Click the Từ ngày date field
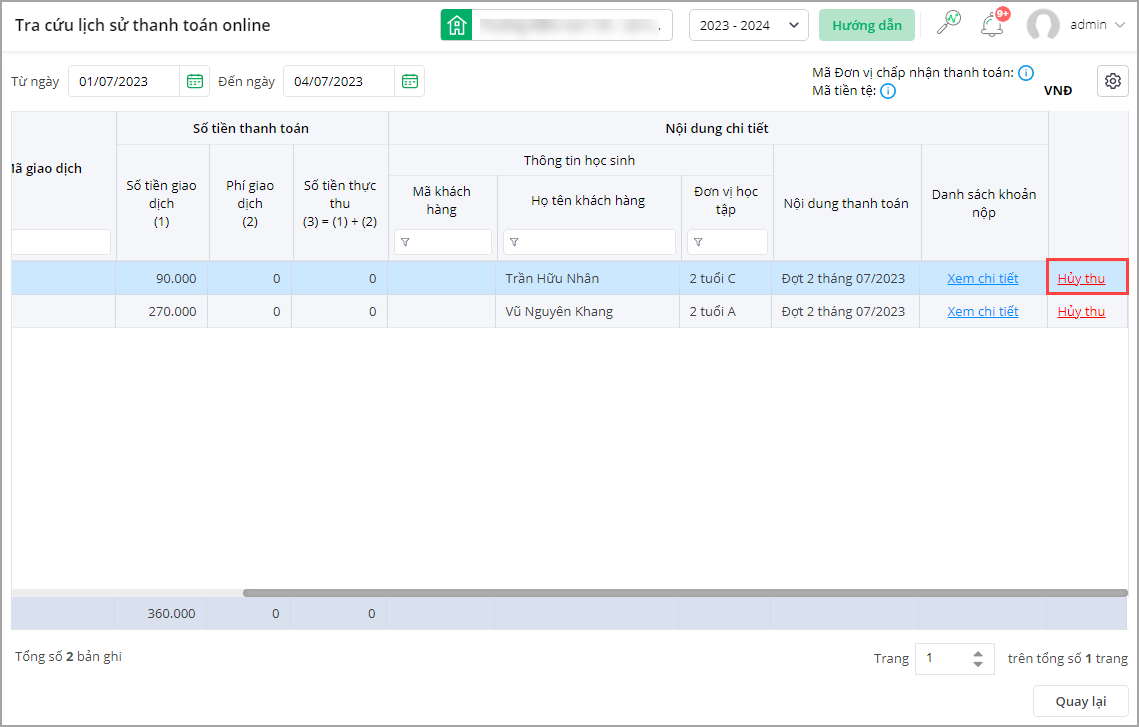 tap(123, 81)
